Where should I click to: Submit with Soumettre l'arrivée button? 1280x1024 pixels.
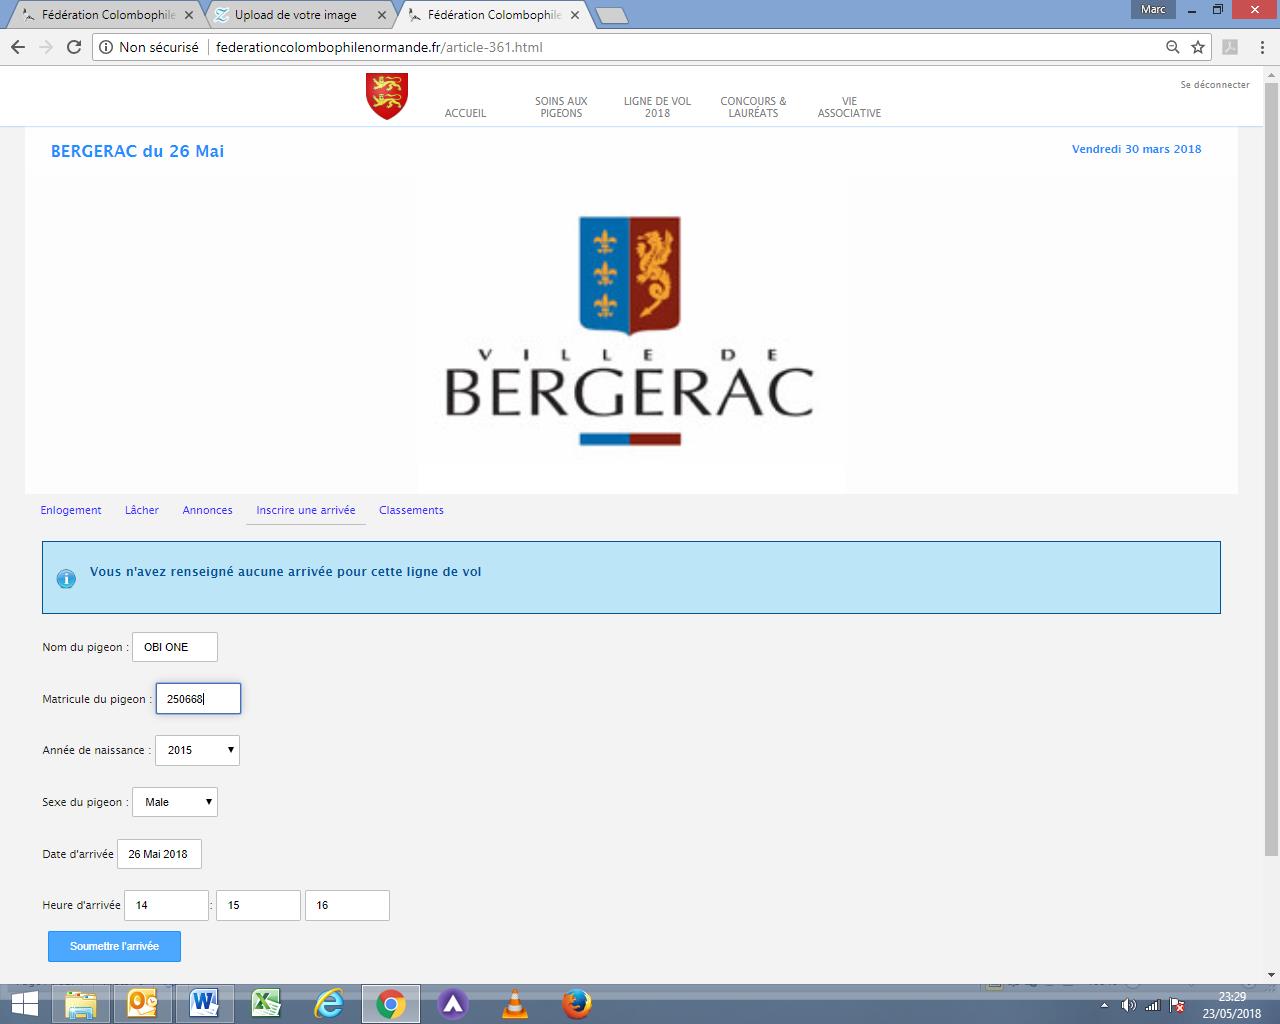114,946
